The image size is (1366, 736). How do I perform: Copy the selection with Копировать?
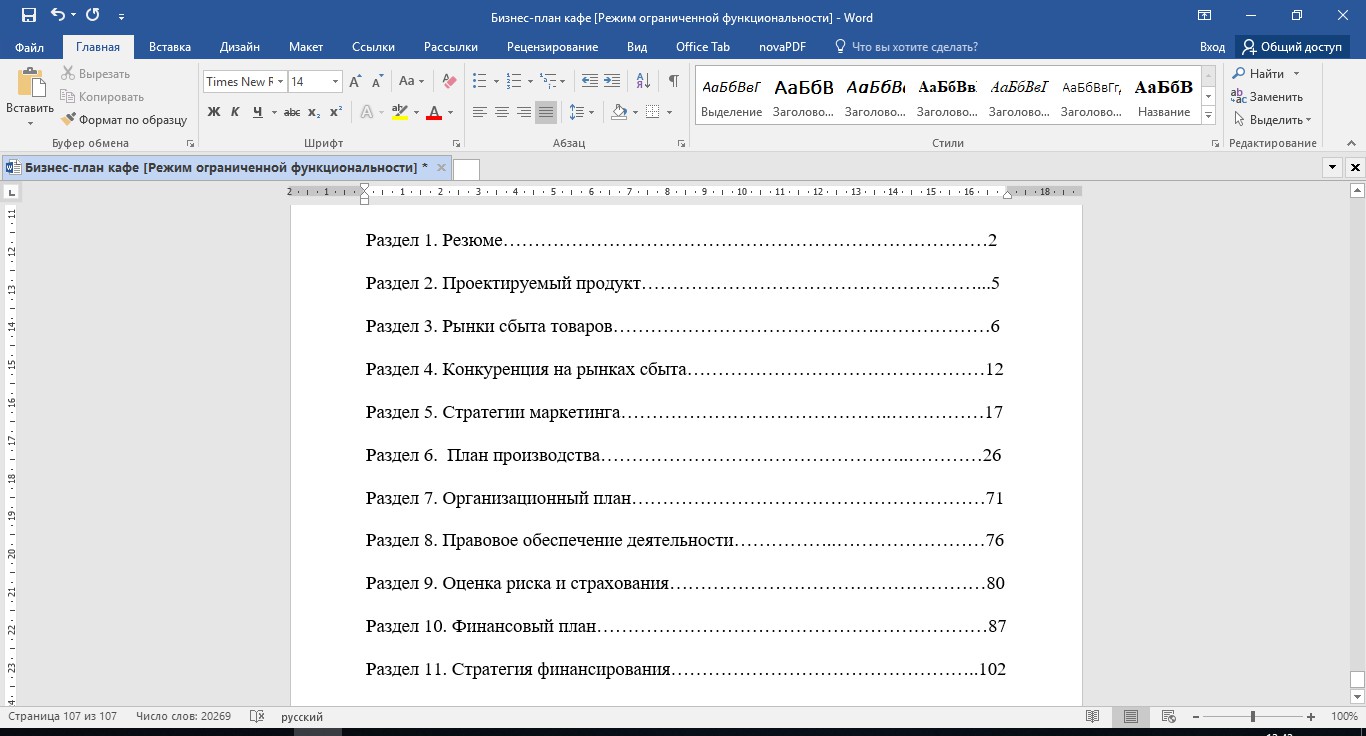point(102,97)
